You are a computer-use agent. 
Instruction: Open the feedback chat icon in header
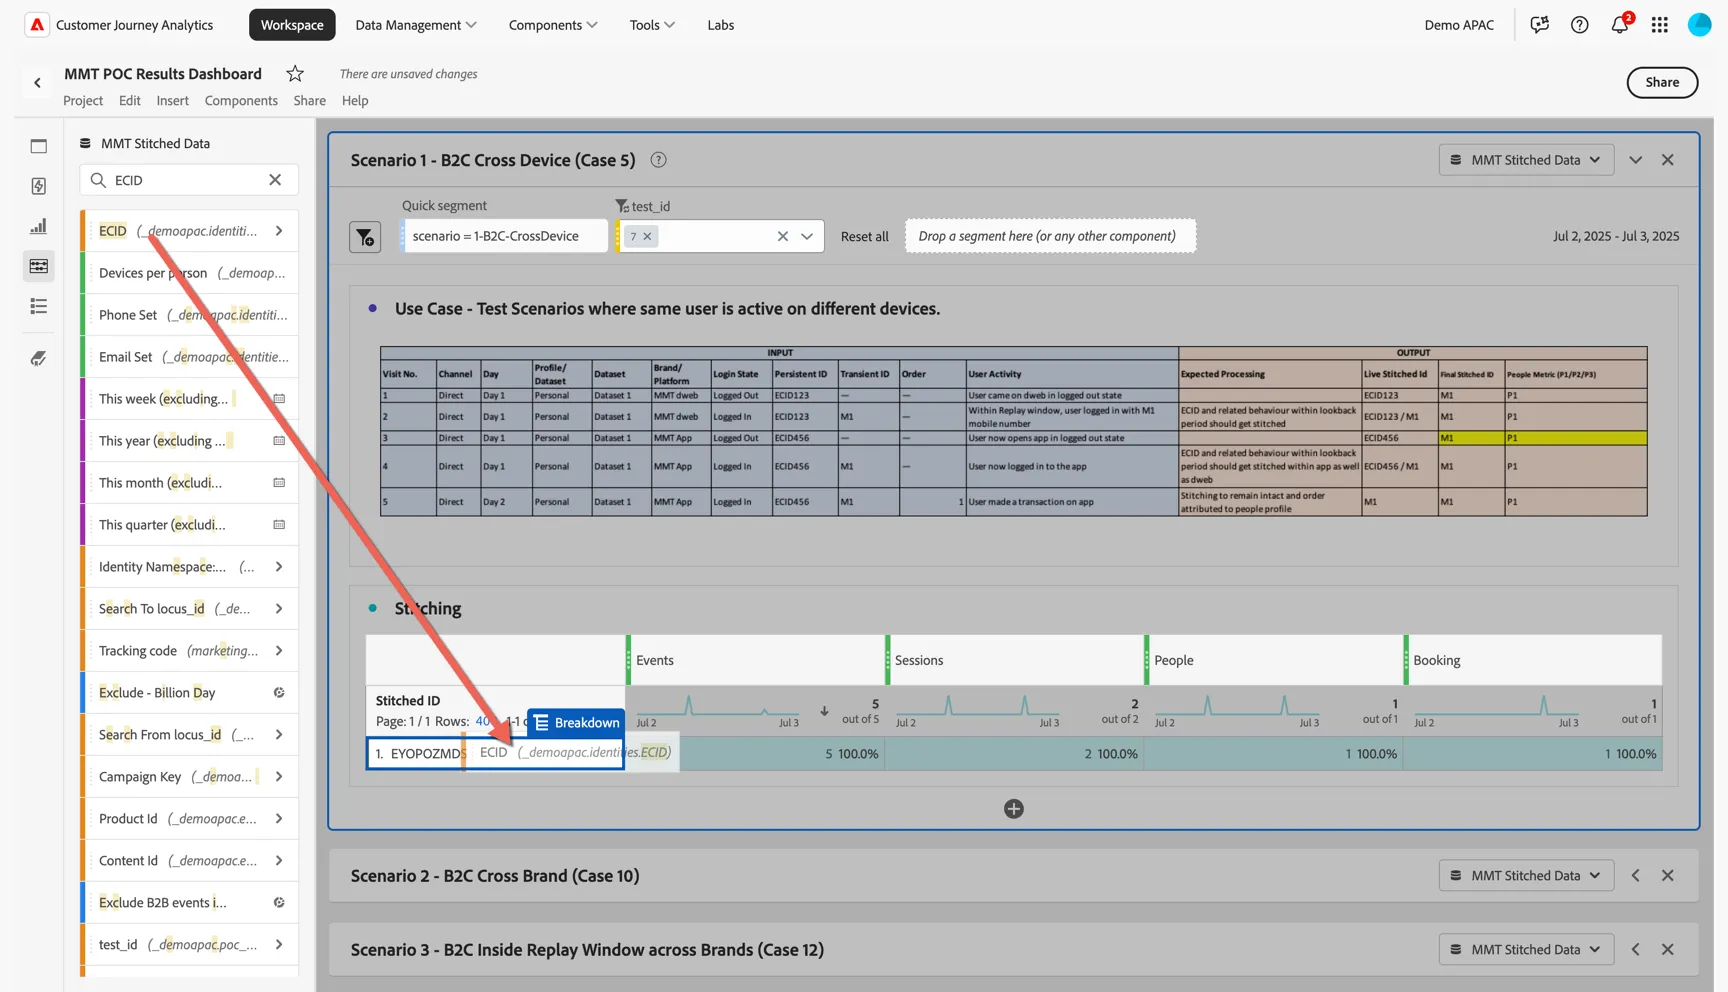point(1540,25)
